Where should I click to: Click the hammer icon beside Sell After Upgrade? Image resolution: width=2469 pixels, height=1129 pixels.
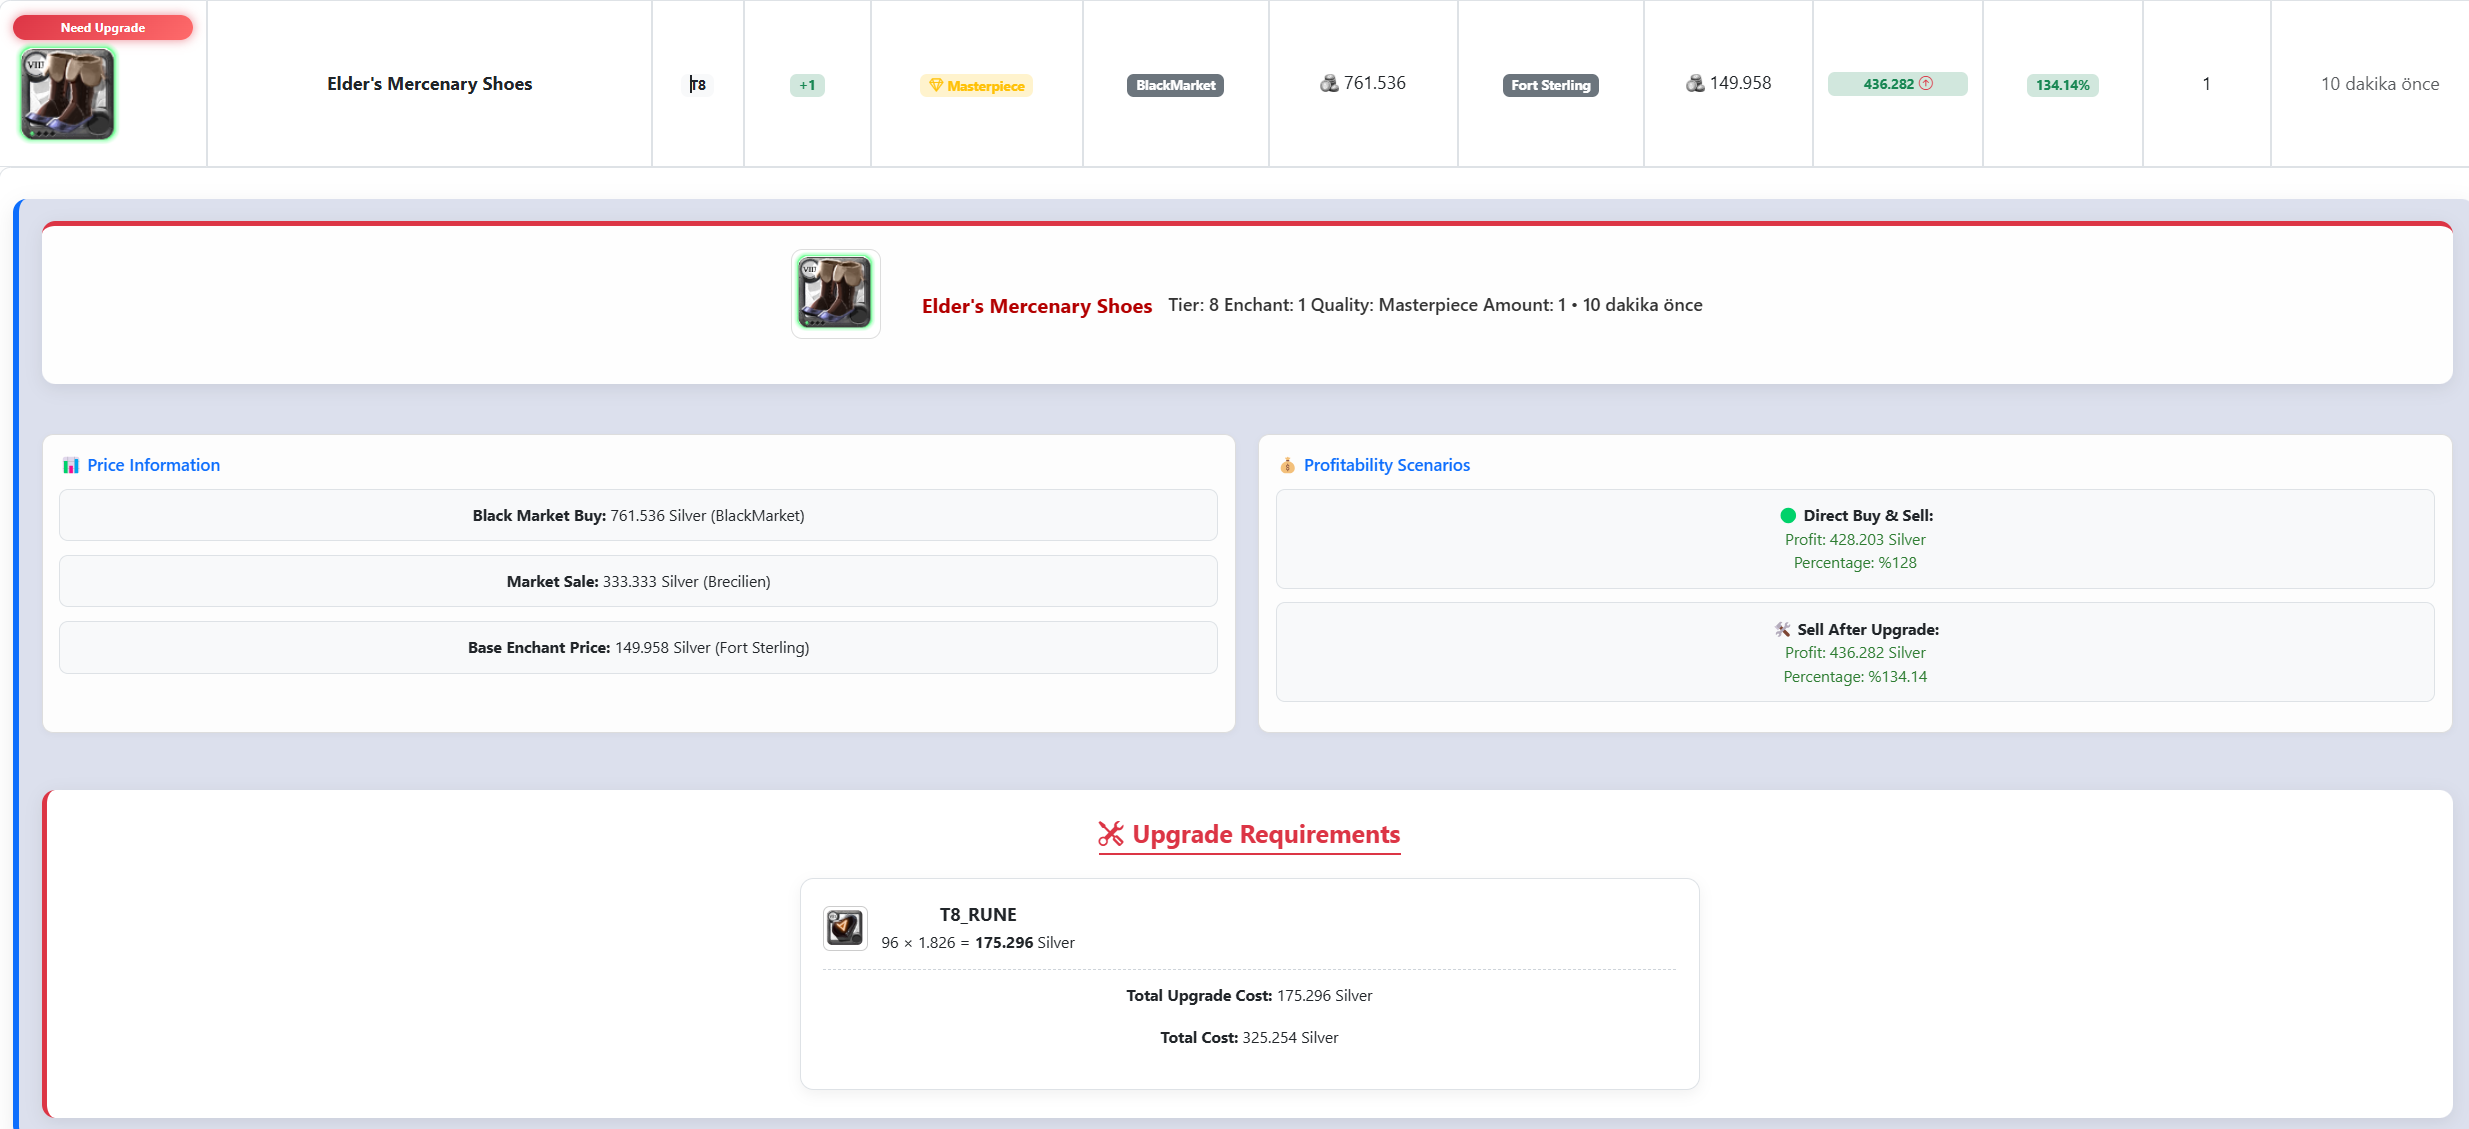[1782, 630]
